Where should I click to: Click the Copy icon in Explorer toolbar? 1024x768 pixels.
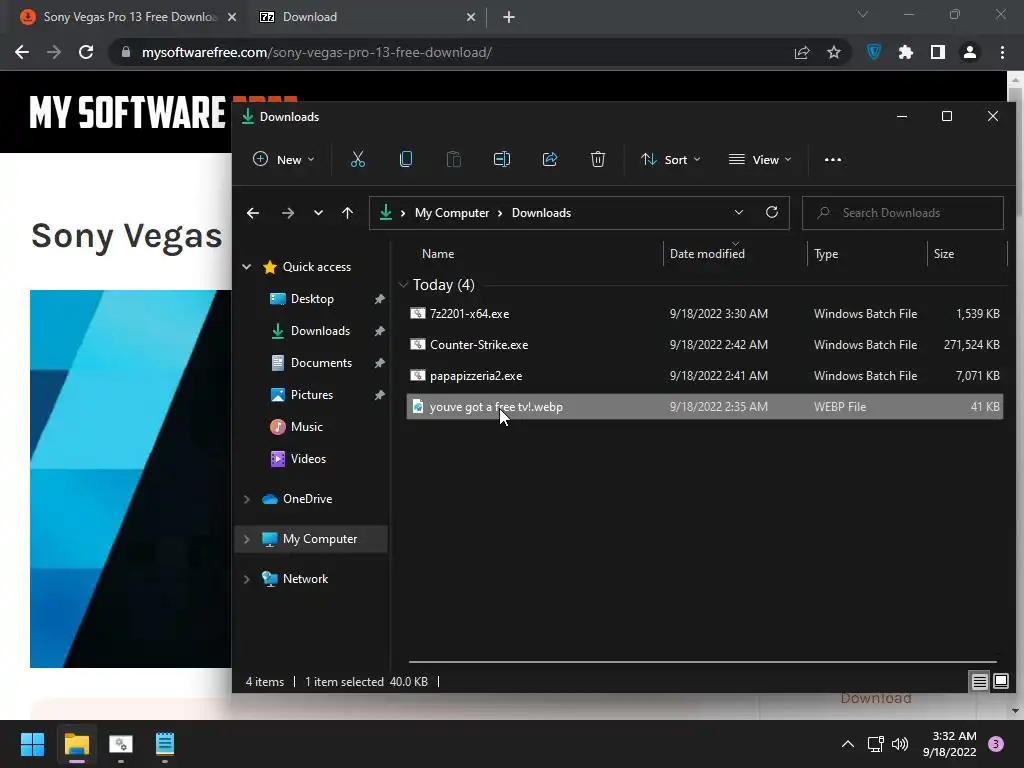pos(406,159)
